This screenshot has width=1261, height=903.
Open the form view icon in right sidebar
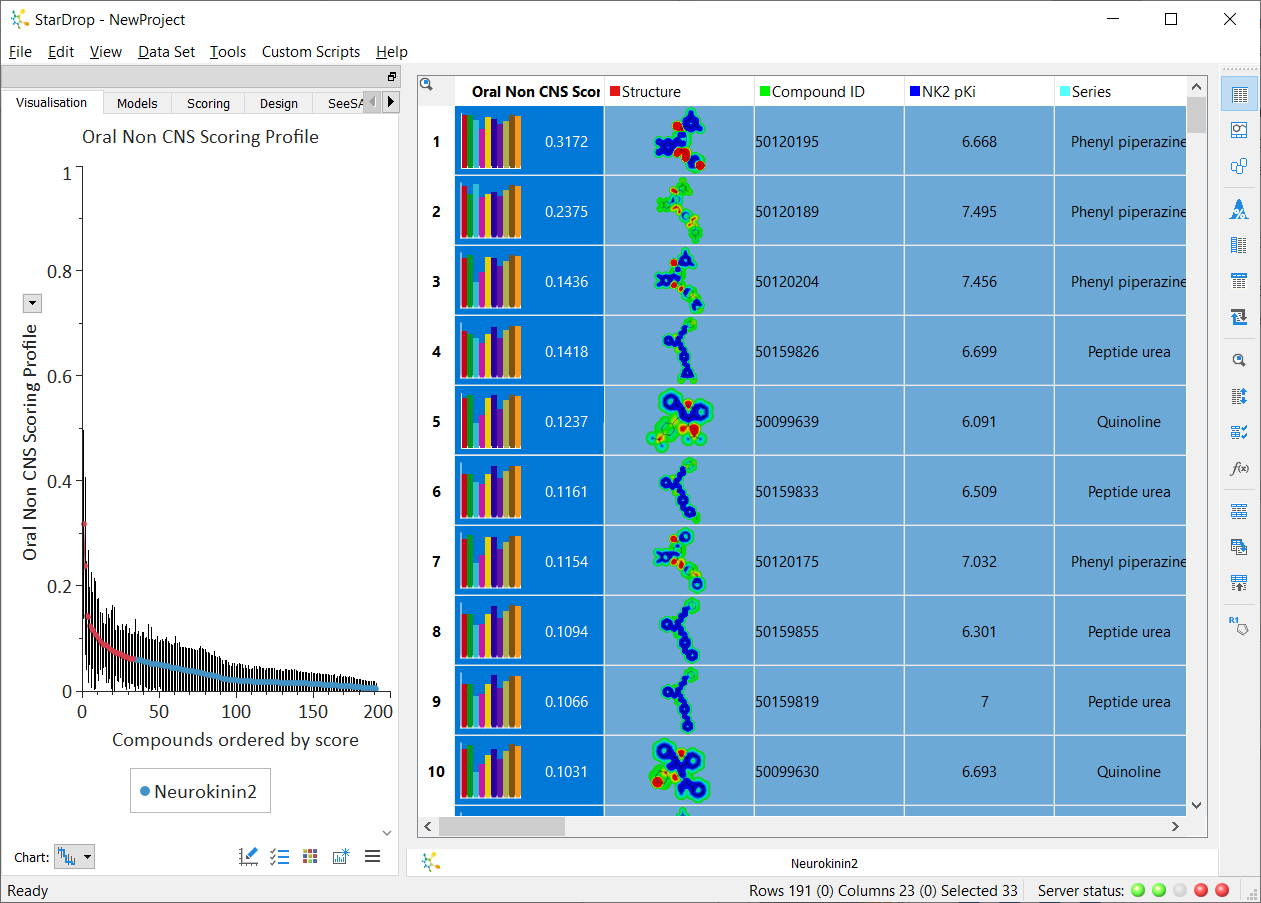click(x=1240, y=130)
